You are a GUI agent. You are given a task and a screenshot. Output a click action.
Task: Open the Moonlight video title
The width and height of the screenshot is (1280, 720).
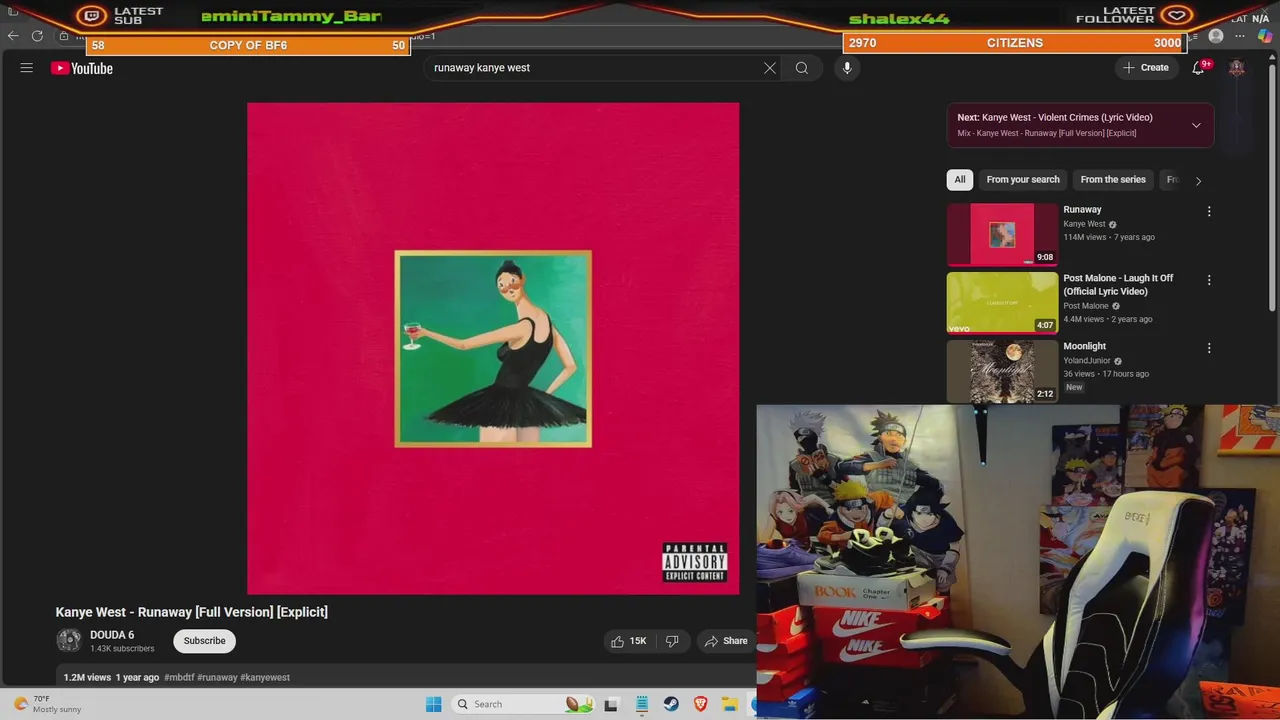click(x=1084, y=346)
